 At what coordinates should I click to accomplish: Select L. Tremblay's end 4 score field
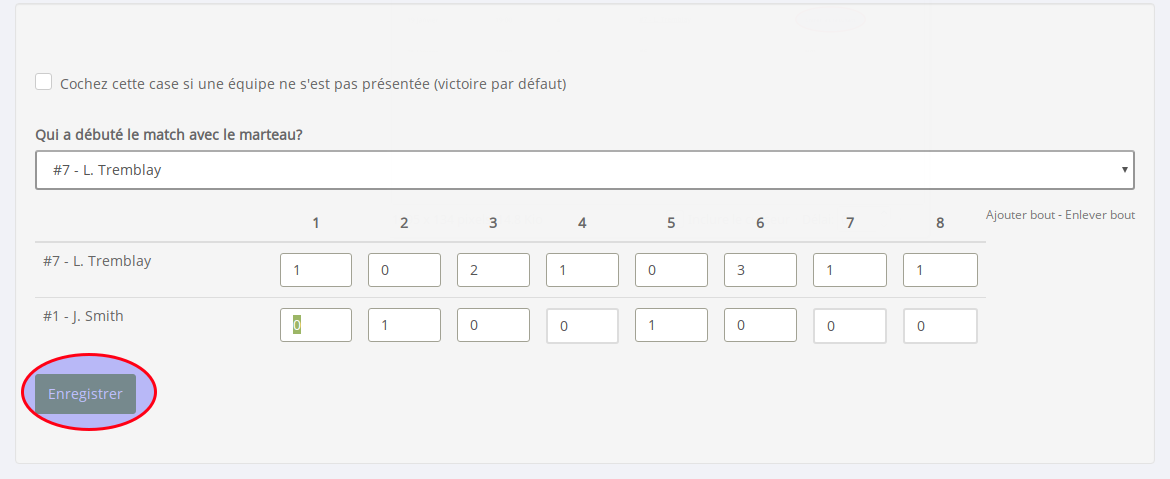click(x=582, y=270)
